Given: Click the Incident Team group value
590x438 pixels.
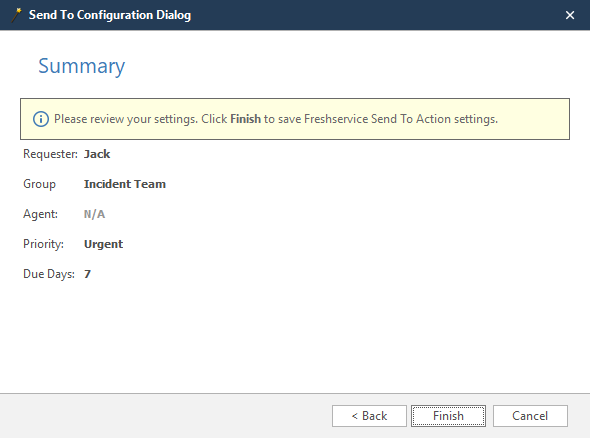Looking at the screenshot, I should pos(125,184).
